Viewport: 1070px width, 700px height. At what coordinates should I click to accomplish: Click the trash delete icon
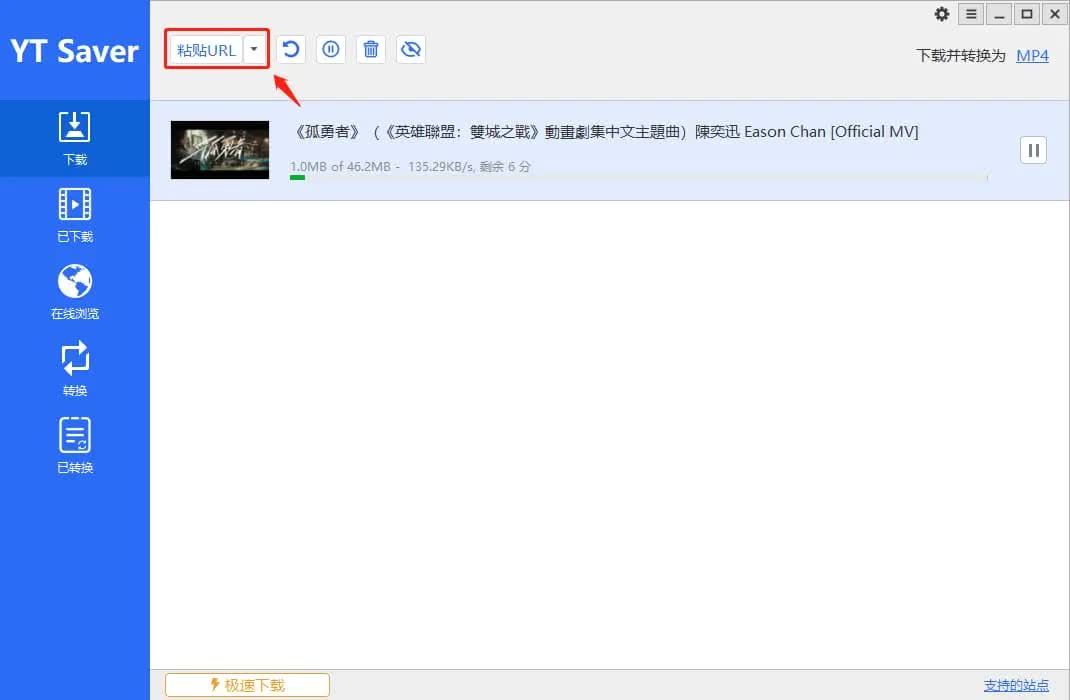point(371,49)
